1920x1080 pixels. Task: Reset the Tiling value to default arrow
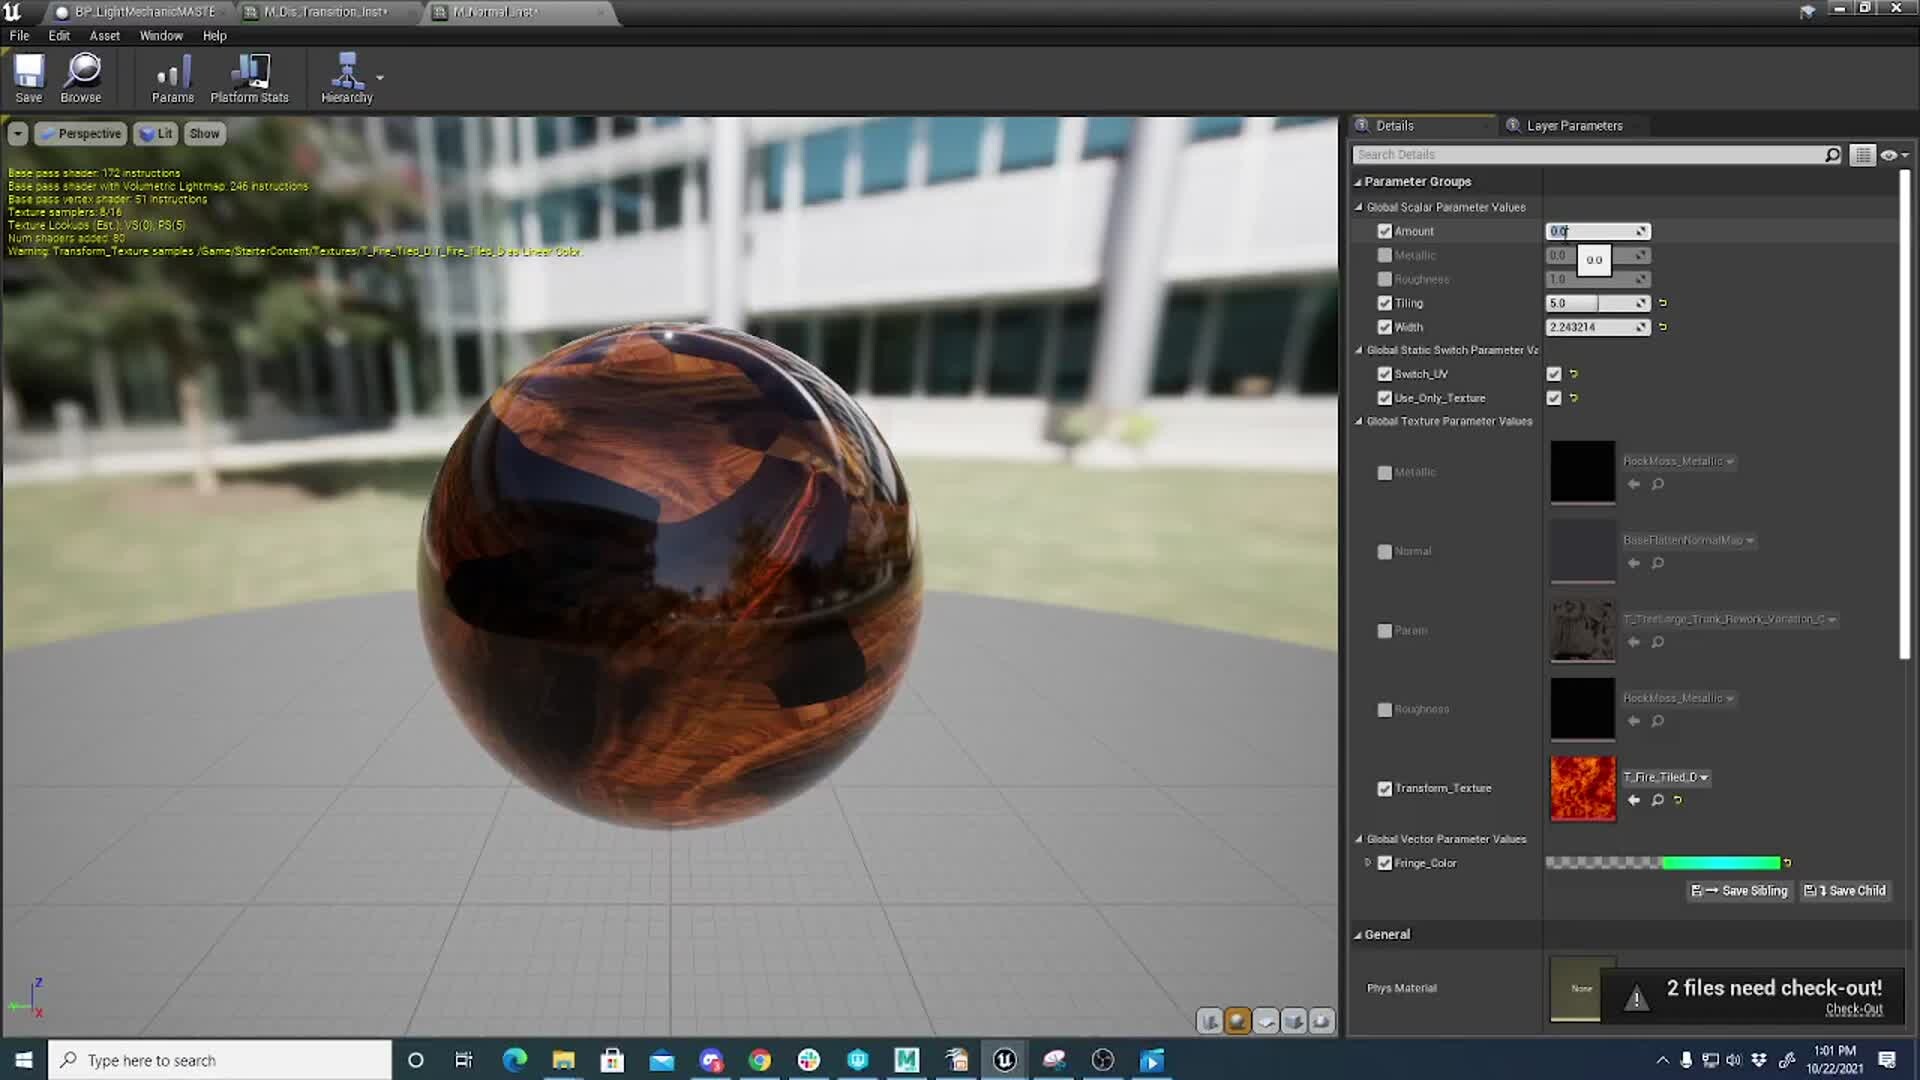[x=1663, y=303]
